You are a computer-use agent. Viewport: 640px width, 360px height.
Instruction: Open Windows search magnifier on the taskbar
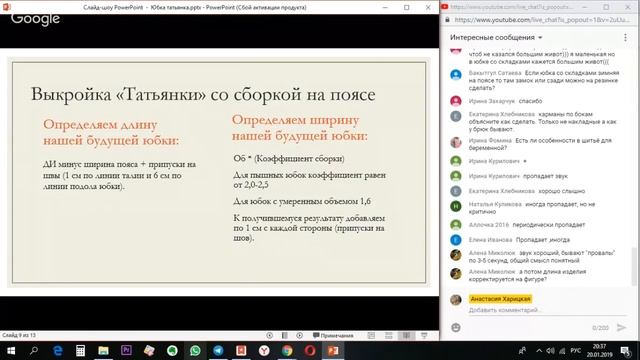coord(34,351)
